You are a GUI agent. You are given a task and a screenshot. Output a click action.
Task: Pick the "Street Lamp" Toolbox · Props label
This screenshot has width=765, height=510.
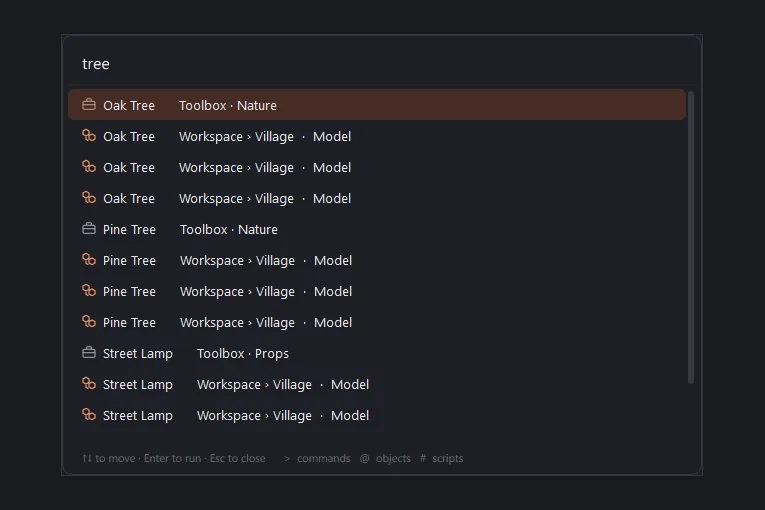pyautogui.click(x=138, y=353)
